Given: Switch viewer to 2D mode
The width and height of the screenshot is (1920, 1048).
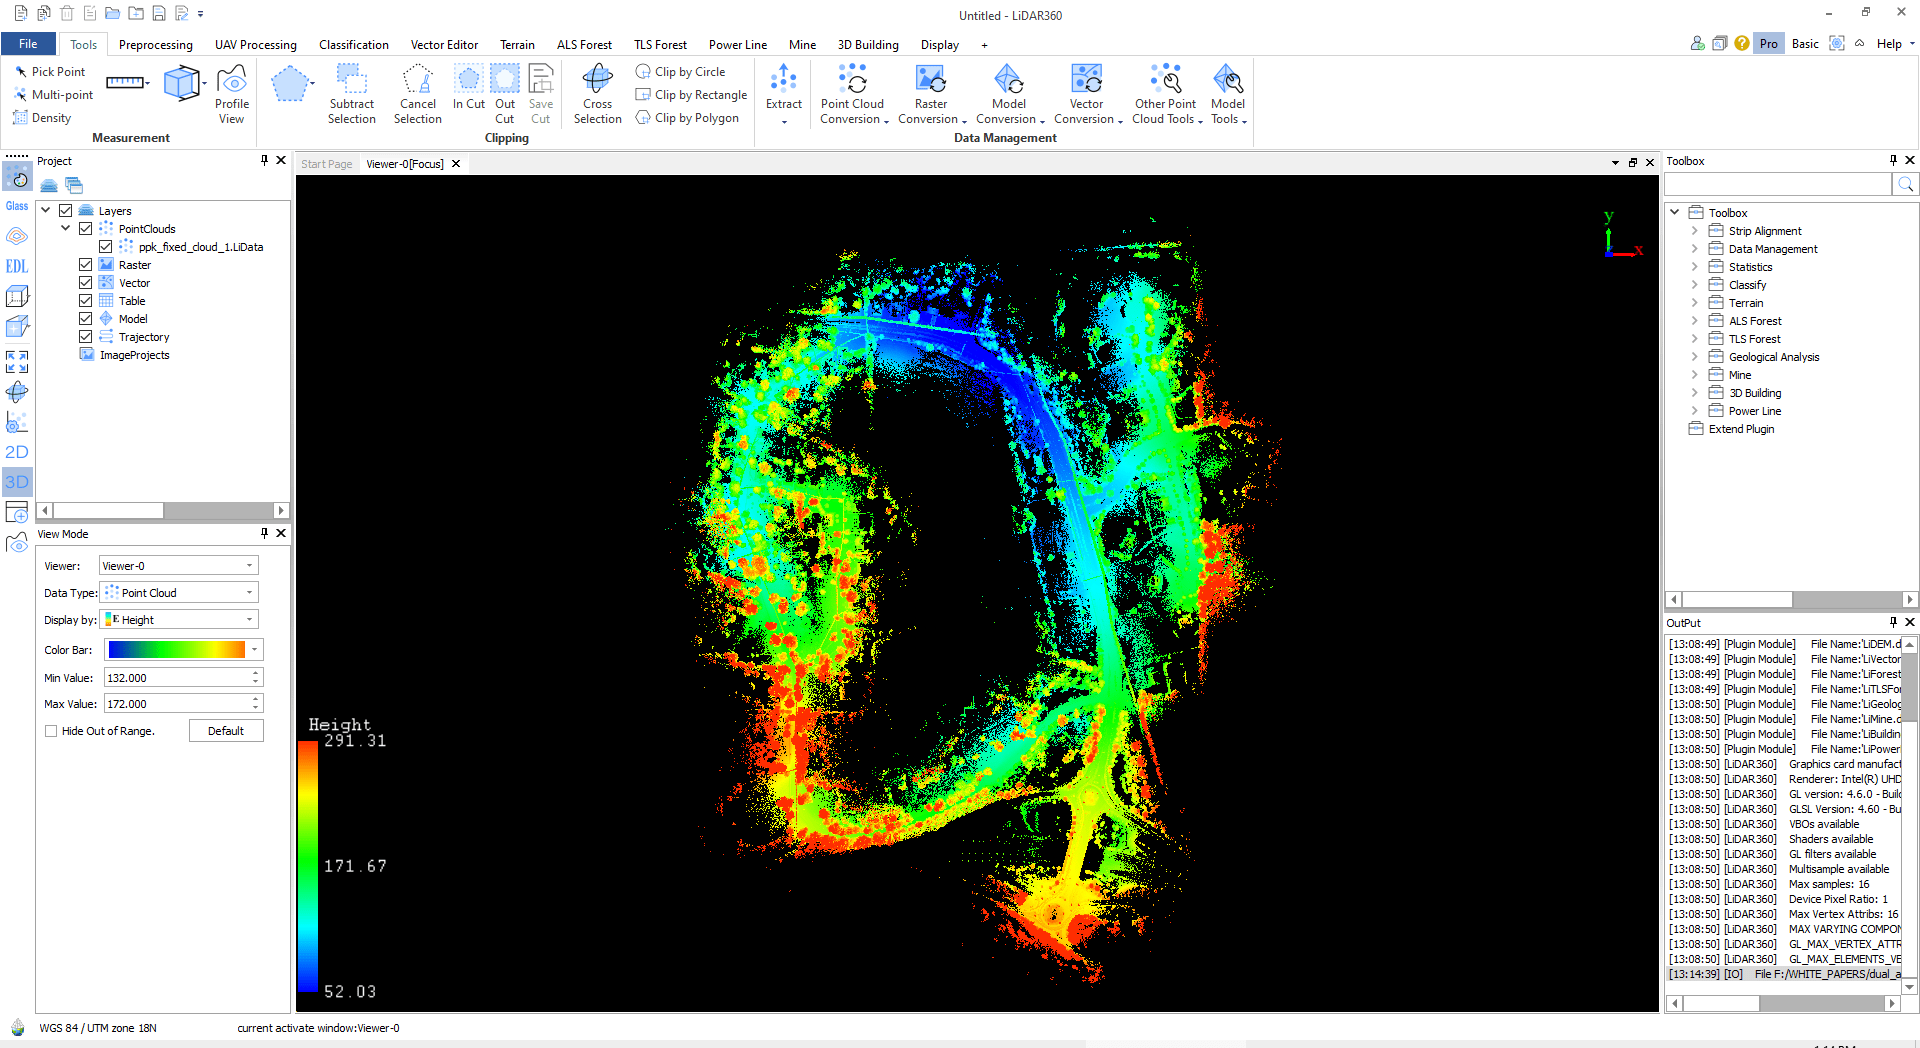Looking at the screenshot, I should tap(16, 451).
